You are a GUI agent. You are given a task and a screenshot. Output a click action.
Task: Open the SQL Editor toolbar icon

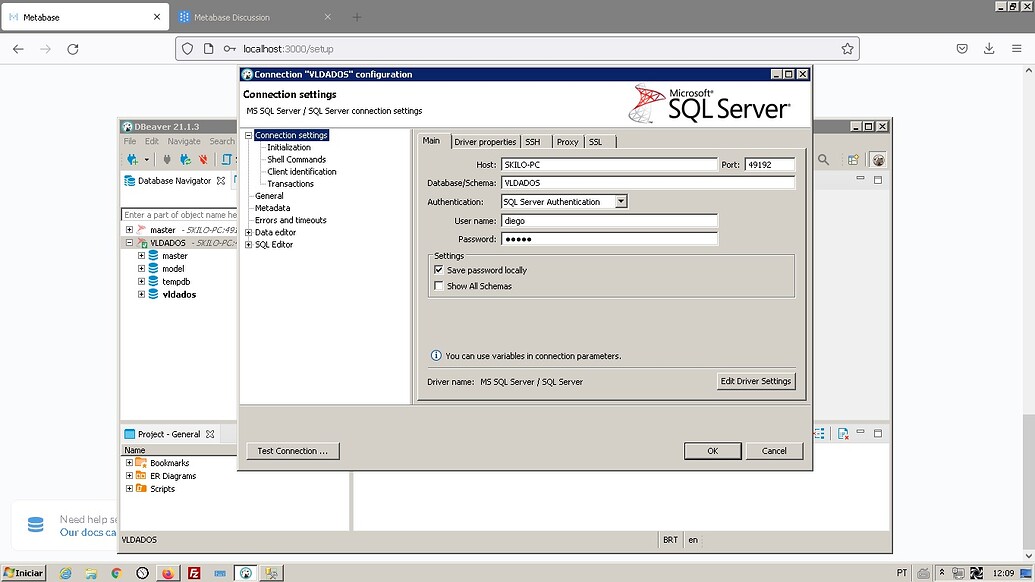(x=227, y=159)
